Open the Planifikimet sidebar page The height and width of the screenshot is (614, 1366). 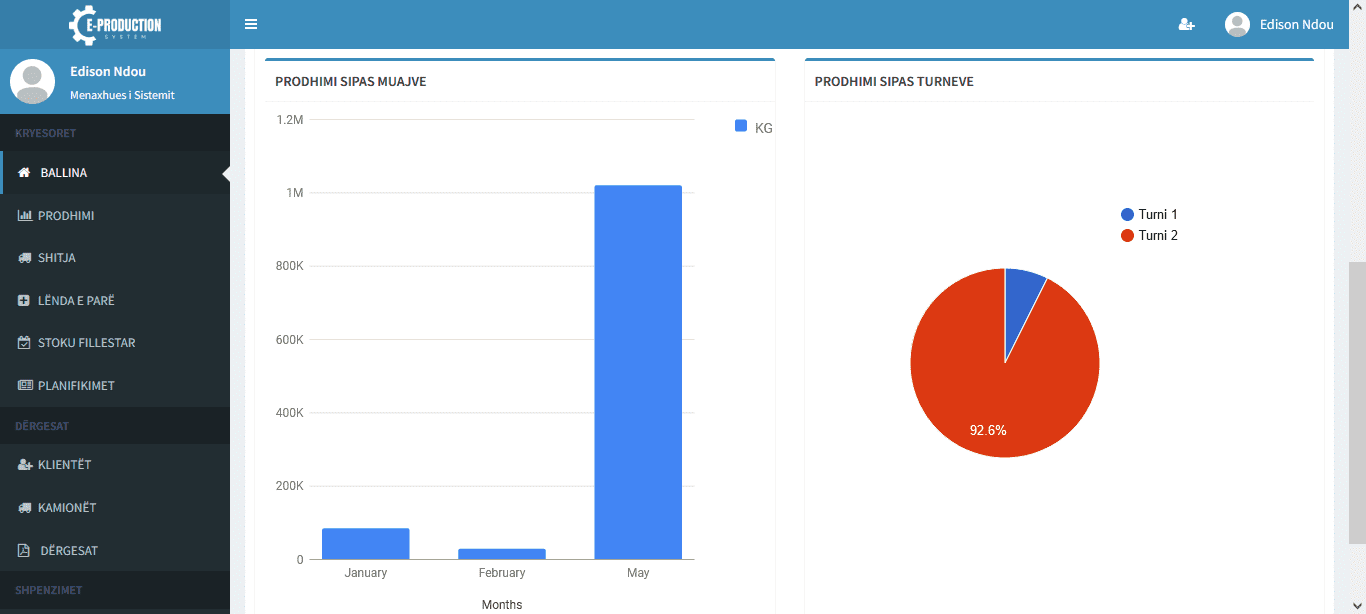click(x=75, y=386)
